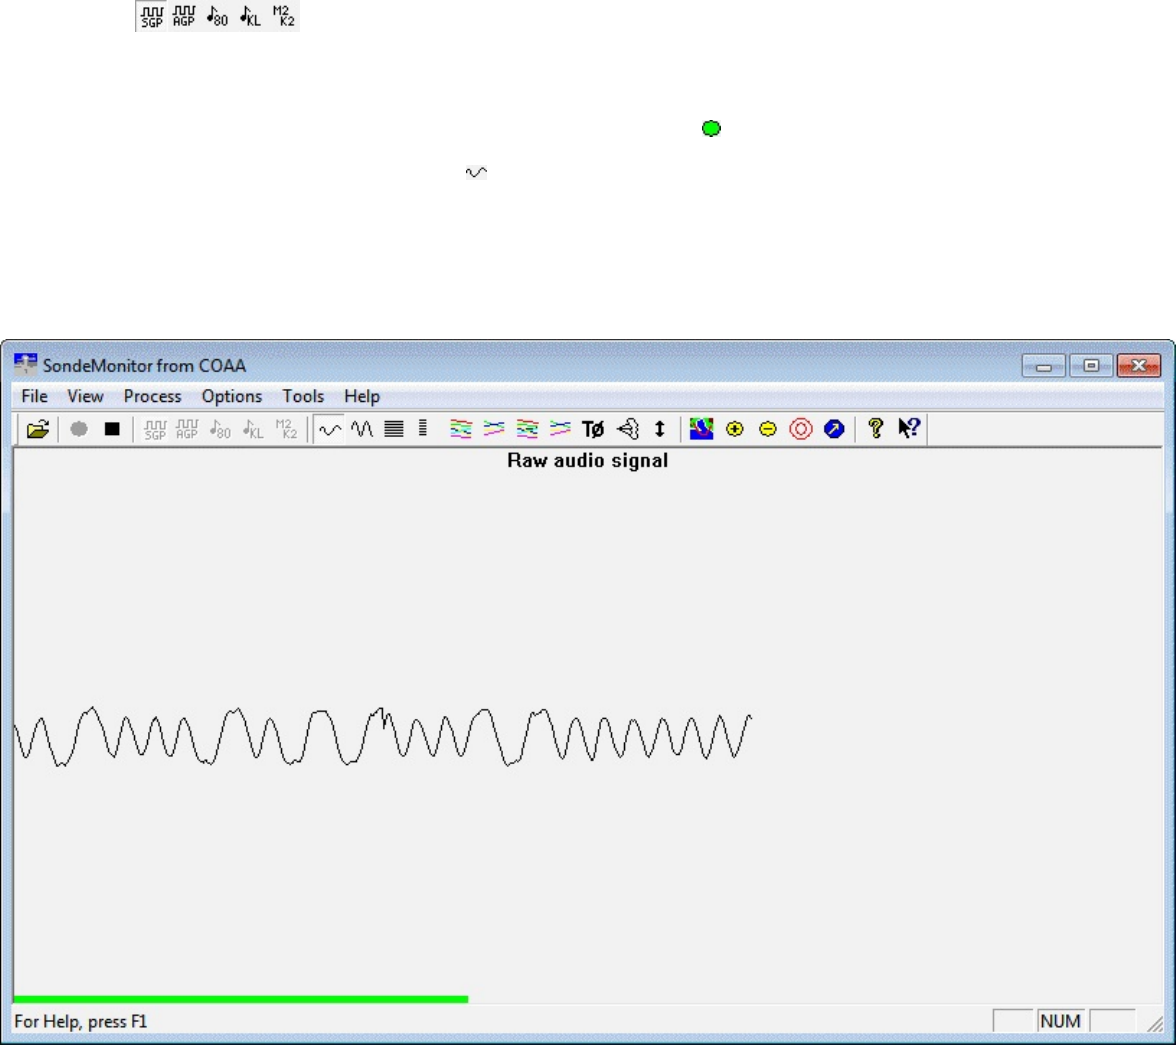Click the green signal level bar
The width and height of the screenshot is (1176, 1045).
pos(241,999)
